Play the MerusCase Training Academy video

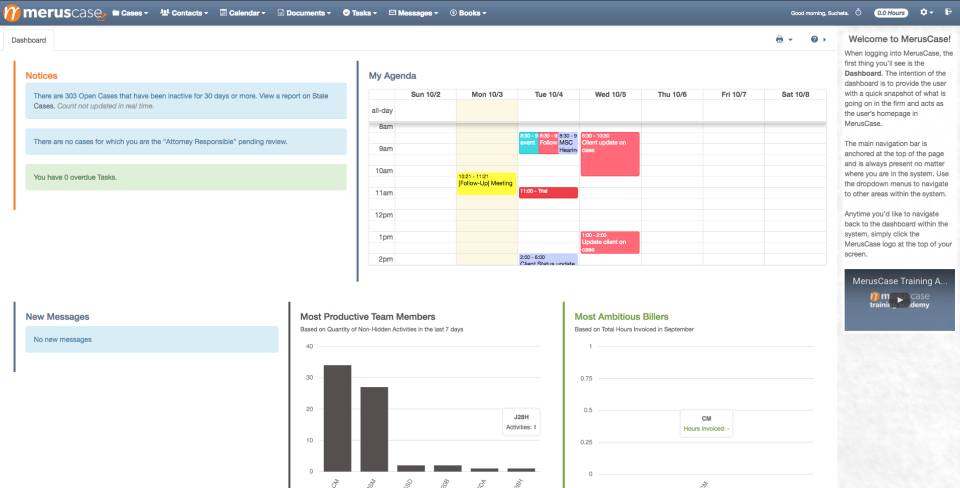tap(899, 300)
